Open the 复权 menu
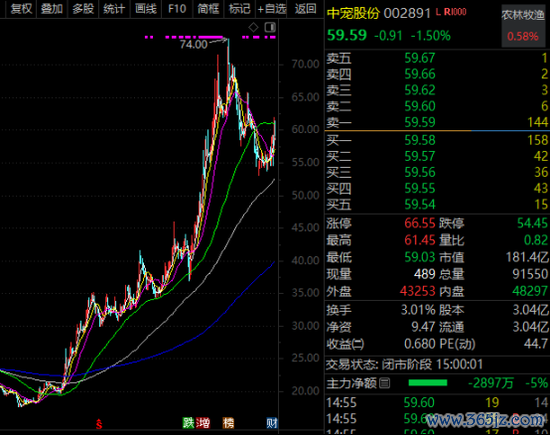This screenshot has width=550, height=435. pyautogui.click(x=21, y=8)
